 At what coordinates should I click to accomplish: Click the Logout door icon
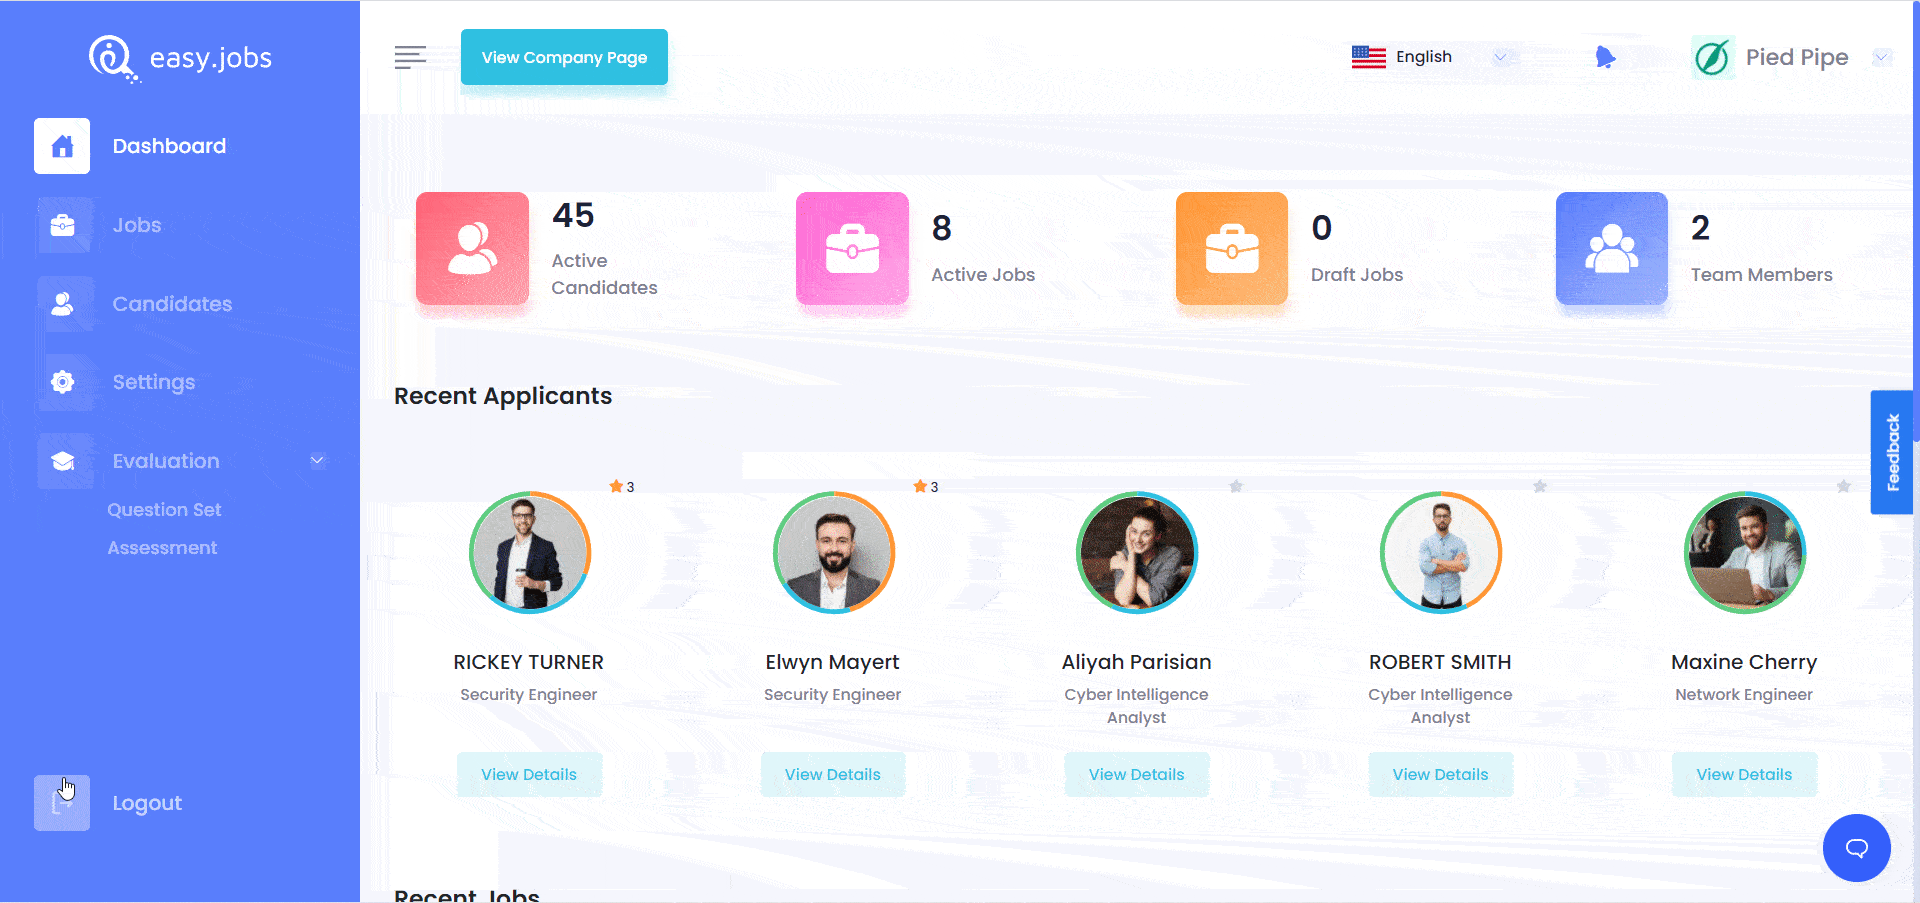click(62, 803)
